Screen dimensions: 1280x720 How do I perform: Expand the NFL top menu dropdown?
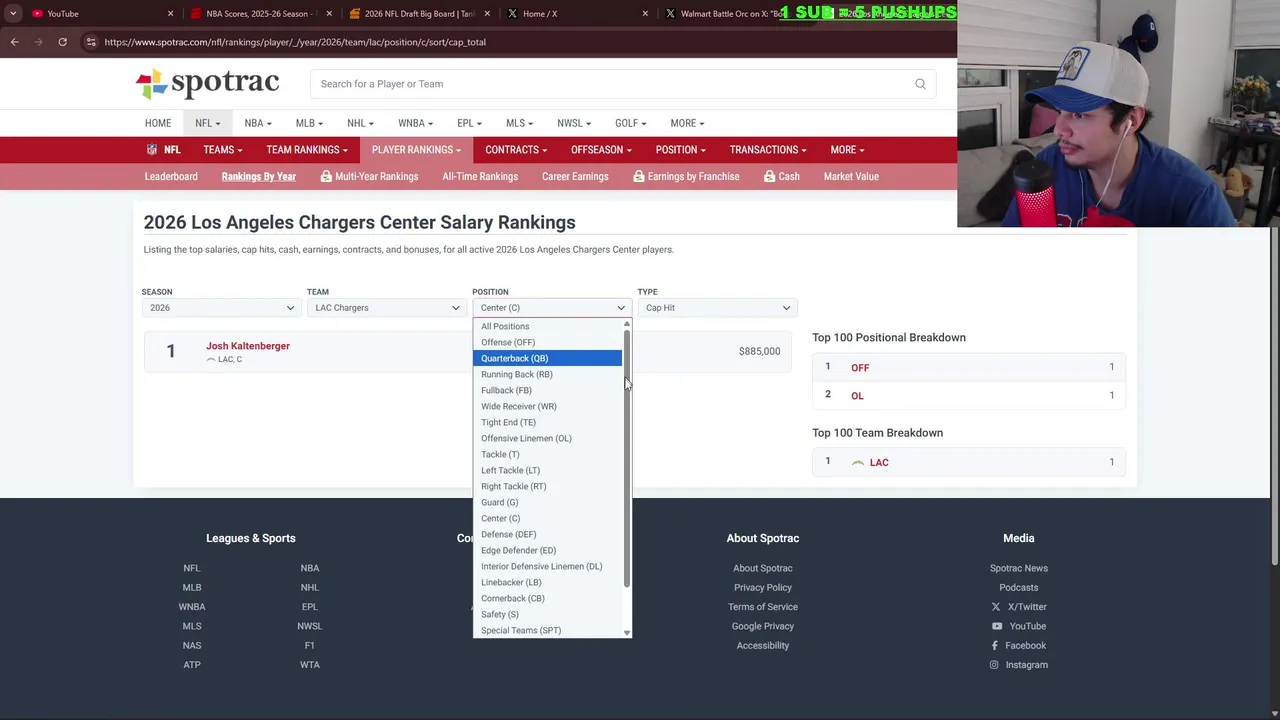[x=207, y=123]
